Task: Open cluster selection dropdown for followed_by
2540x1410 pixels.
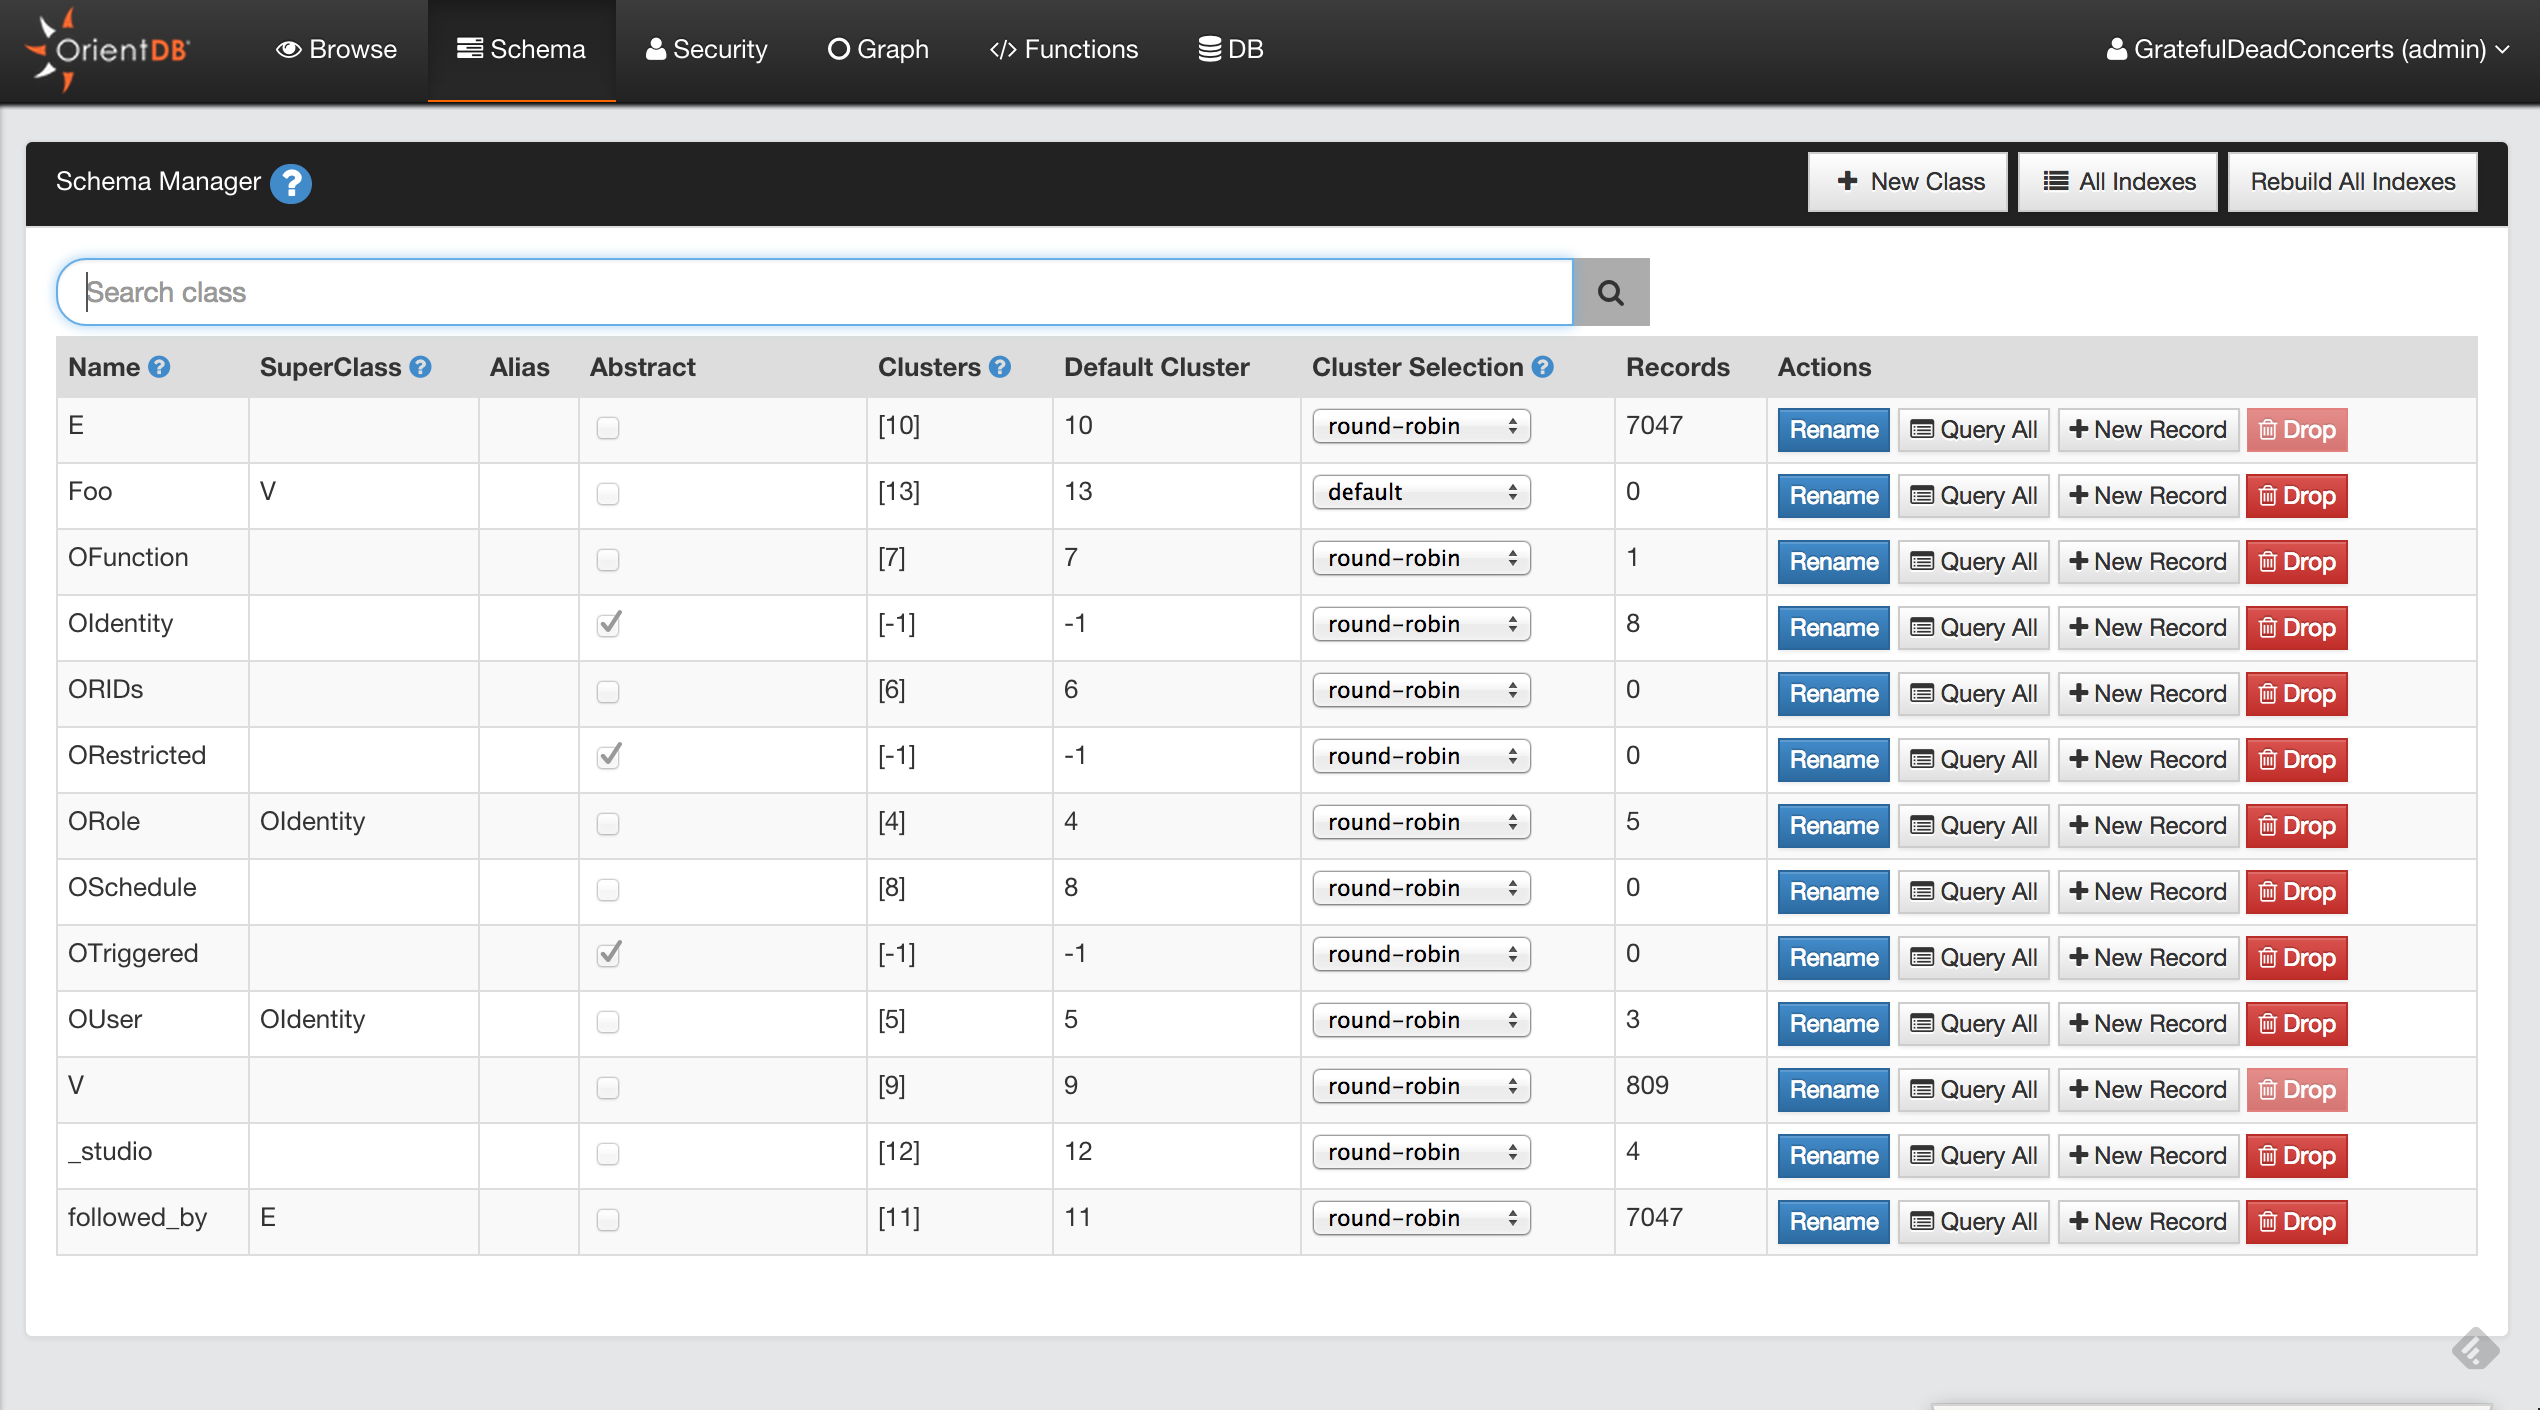Action: (1420, 1218)
